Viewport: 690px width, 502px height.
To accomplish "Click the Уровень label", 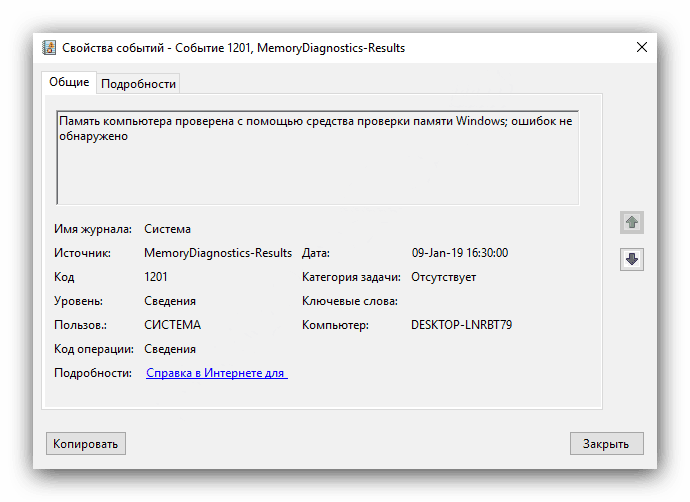I will coord(78,301).
